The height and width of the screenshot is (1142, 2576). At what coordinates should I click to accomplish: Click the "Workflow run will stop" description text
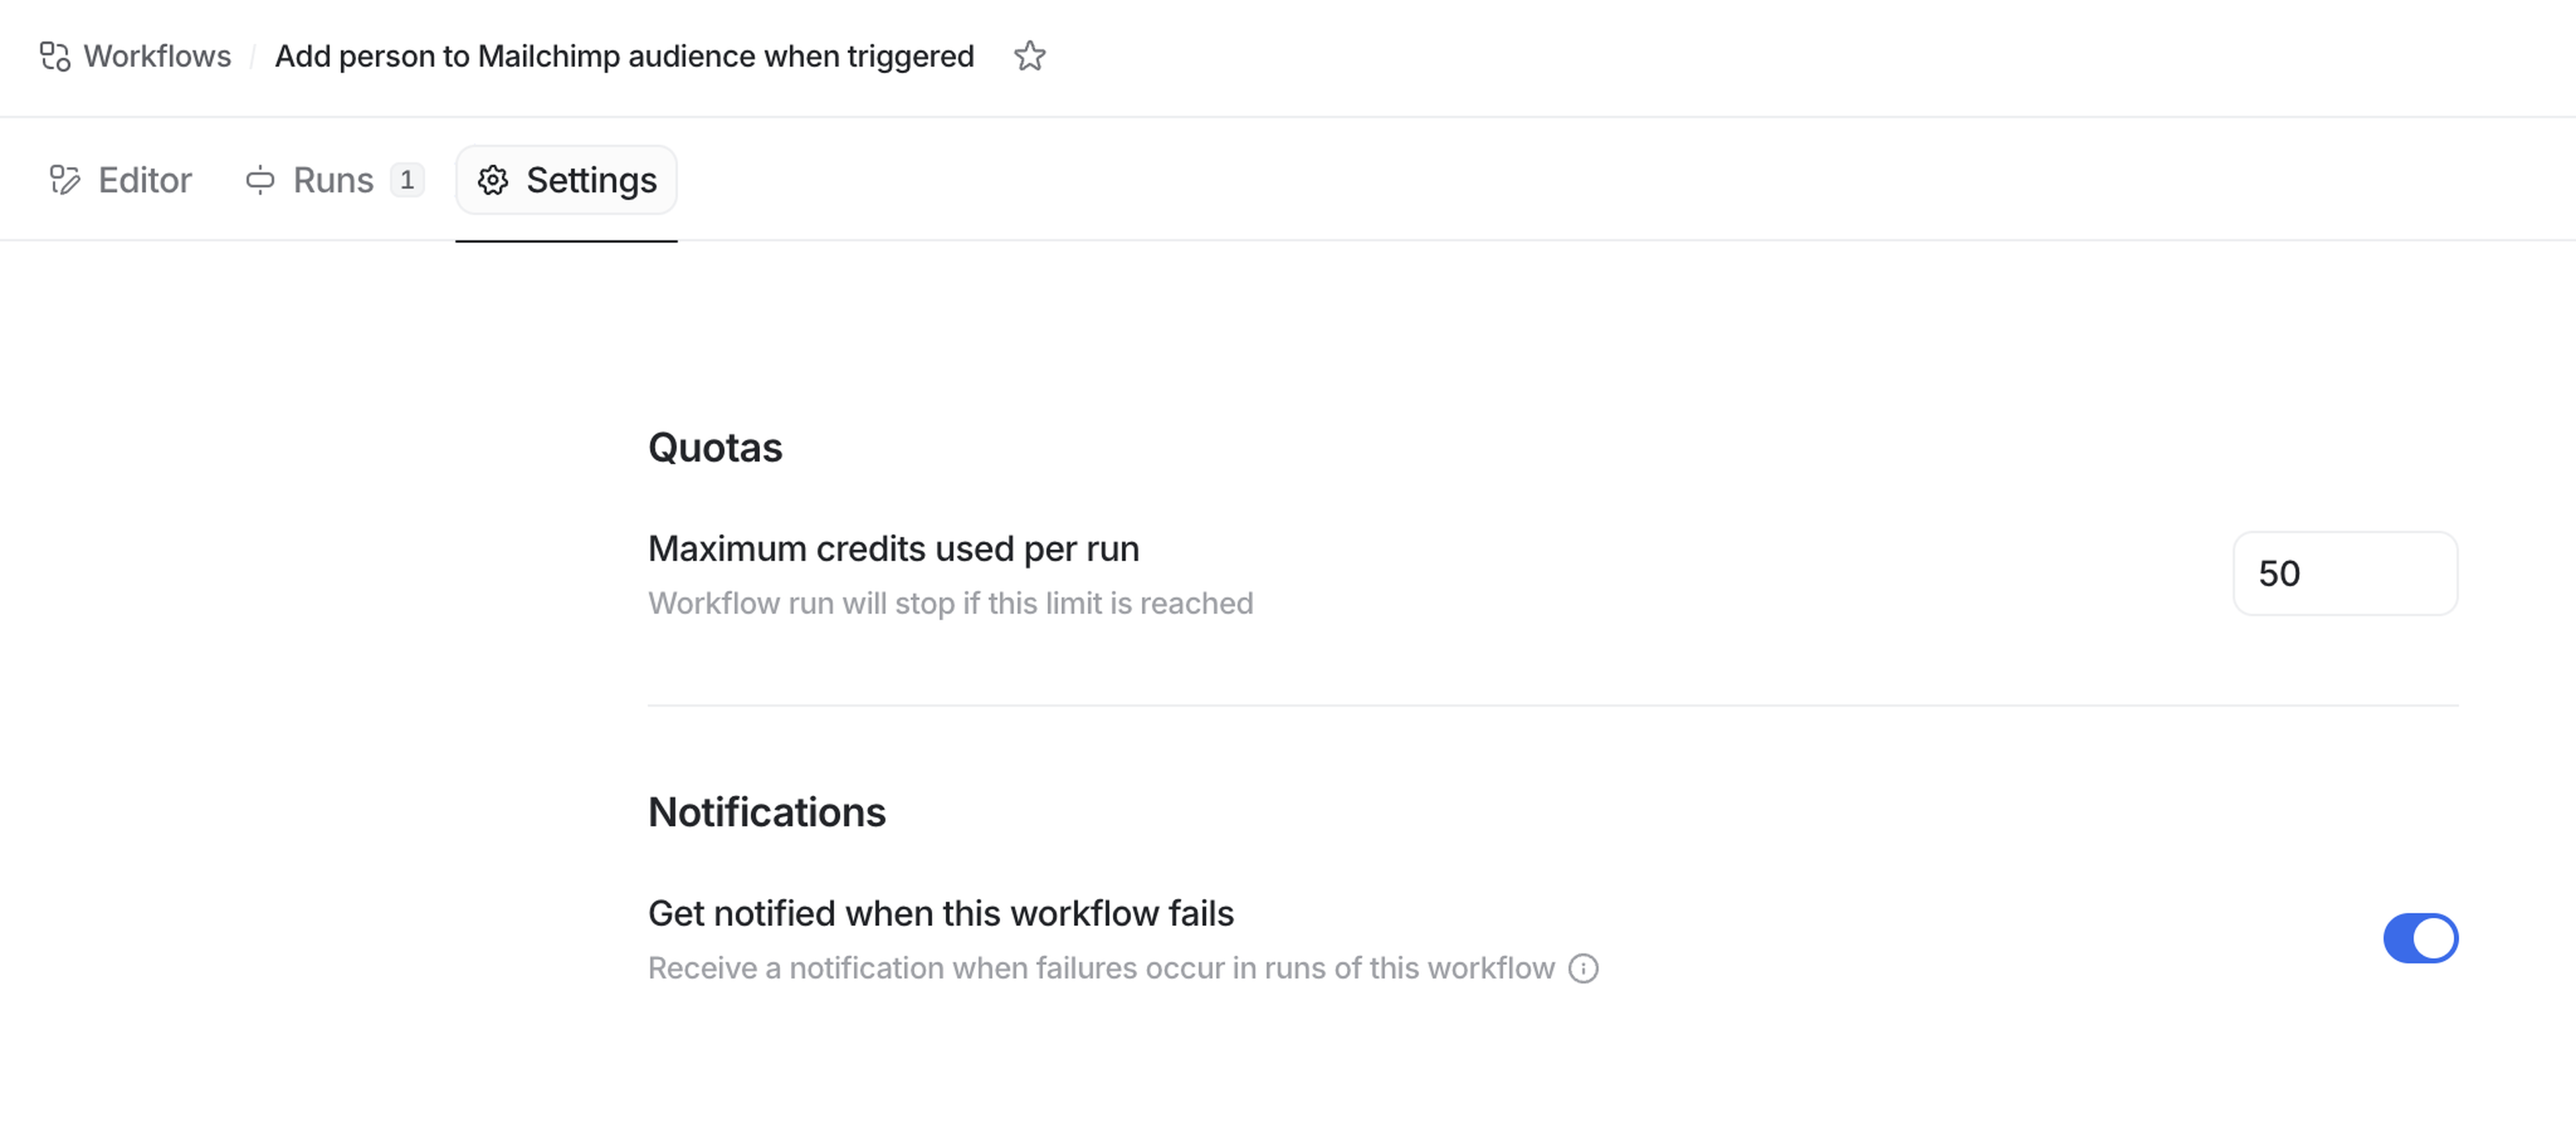click(950, 604)
